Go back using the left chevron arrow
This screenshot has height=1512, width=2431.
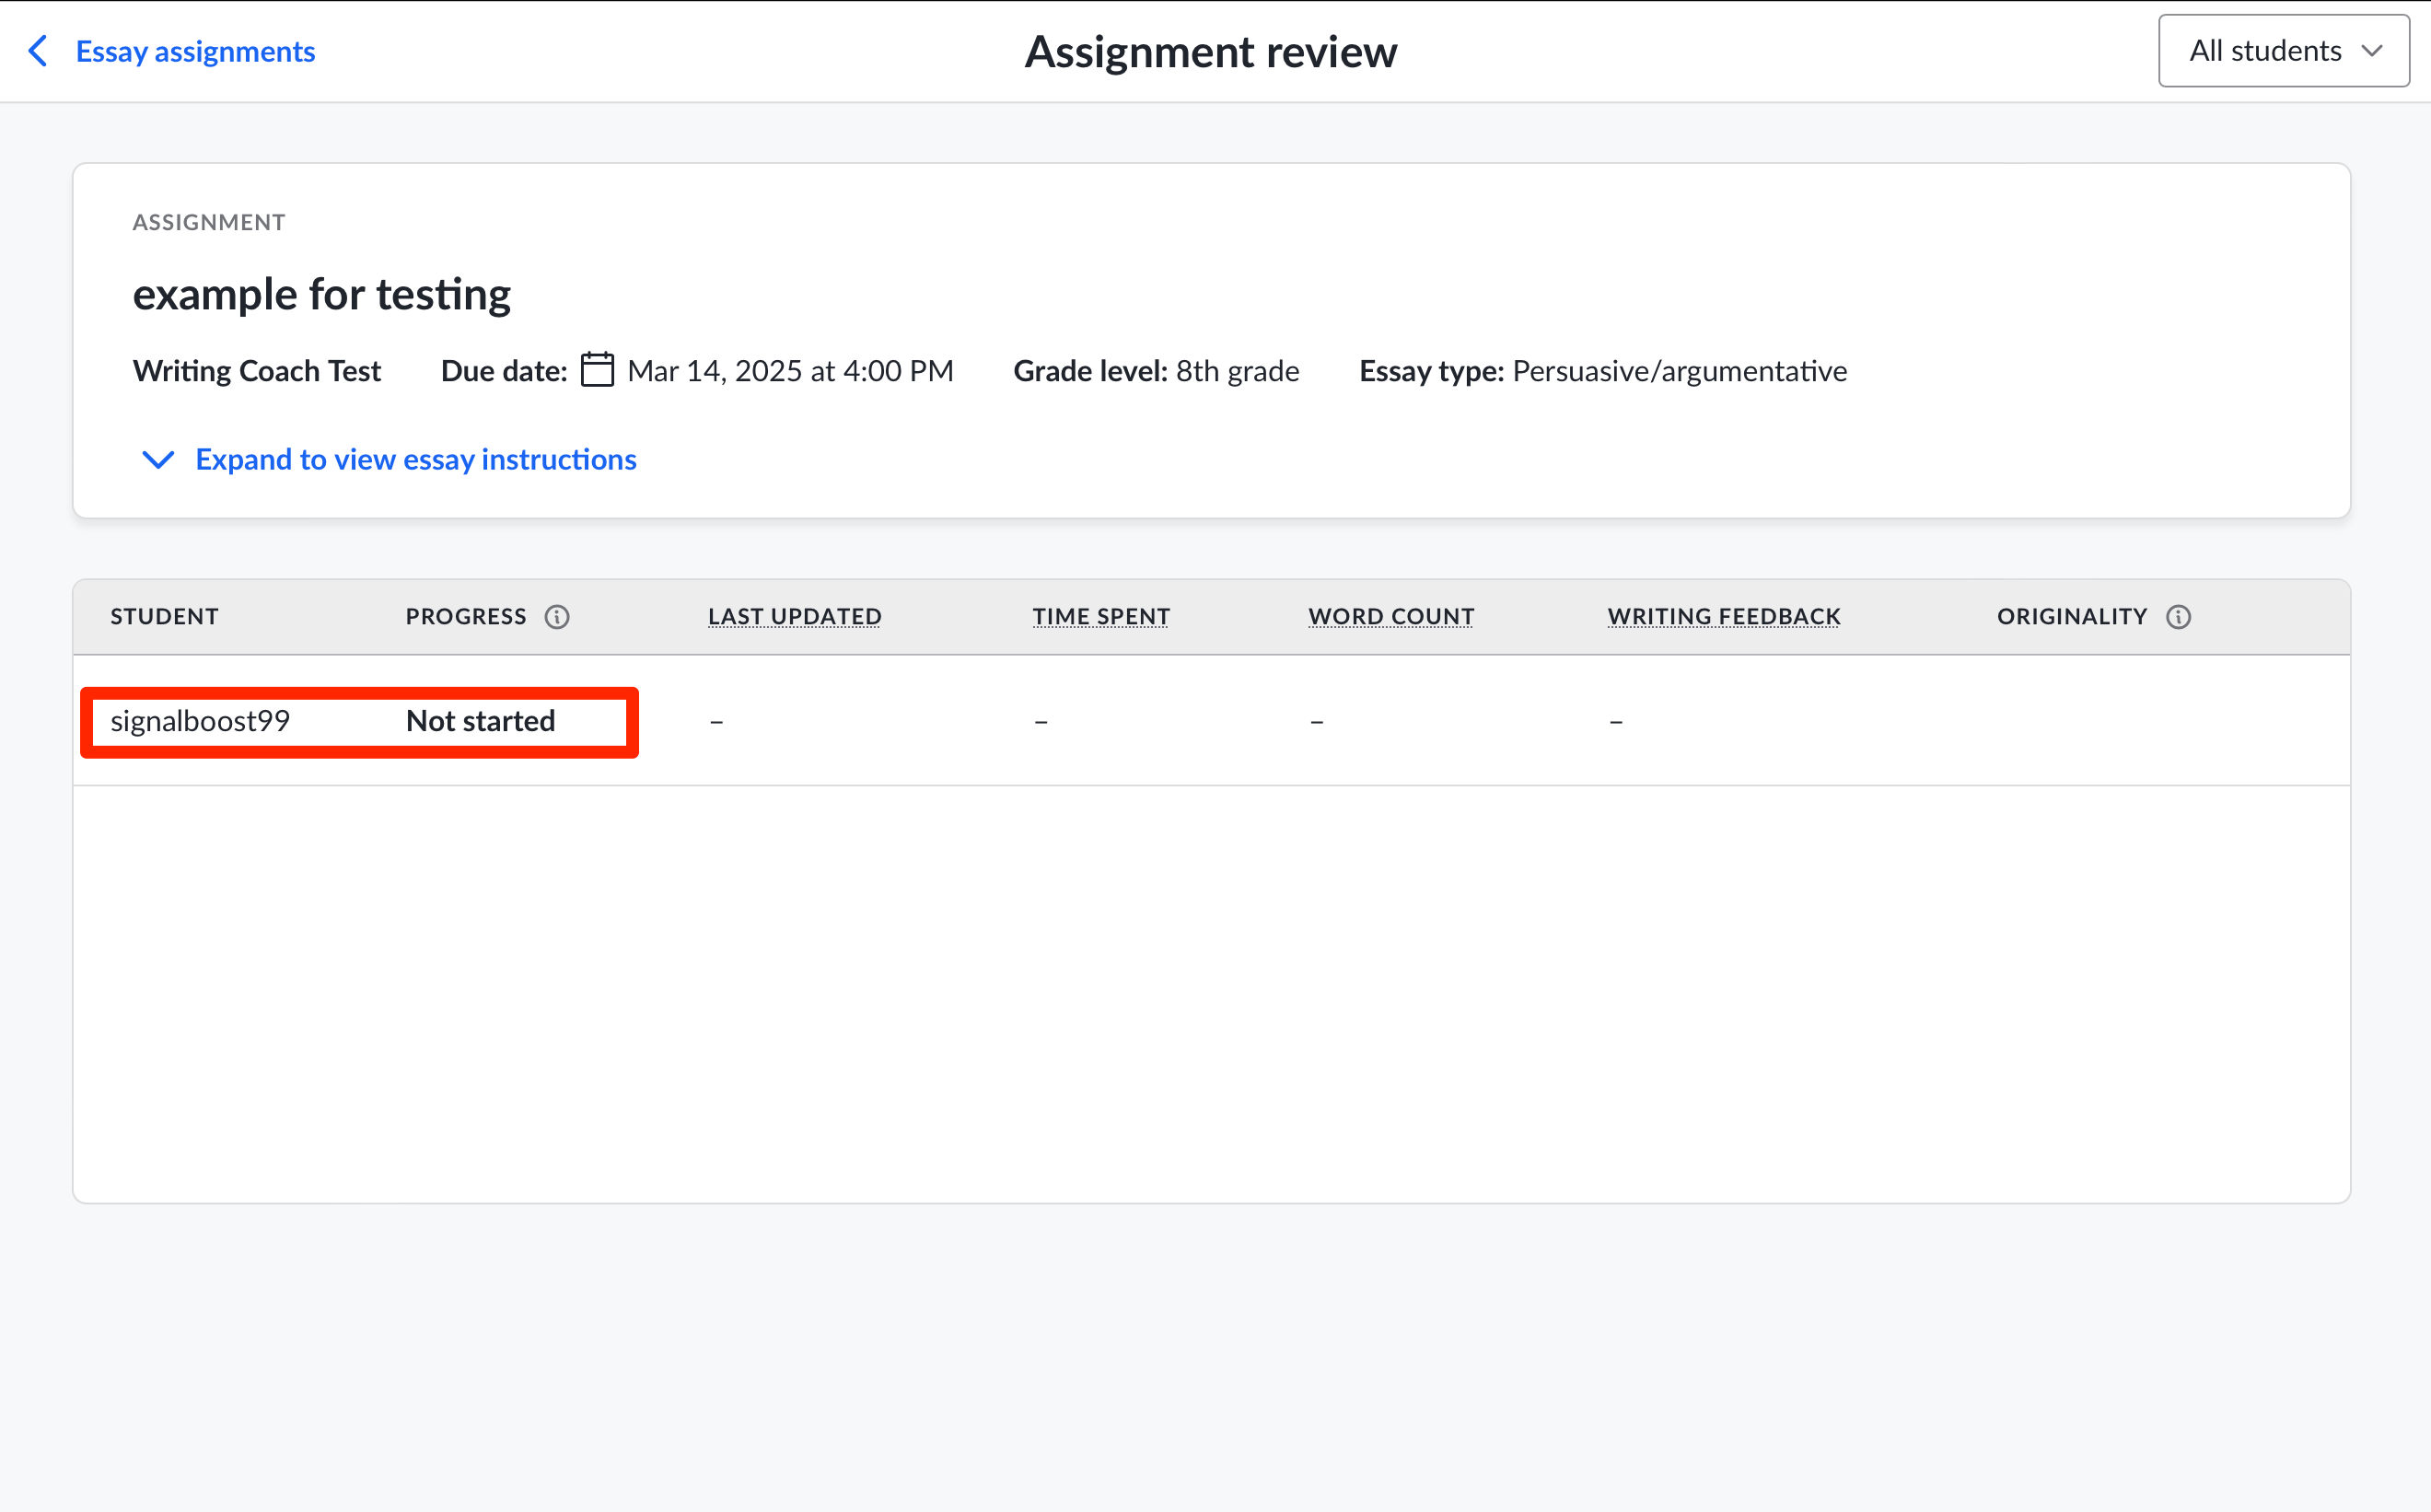[x=38, y=51]
